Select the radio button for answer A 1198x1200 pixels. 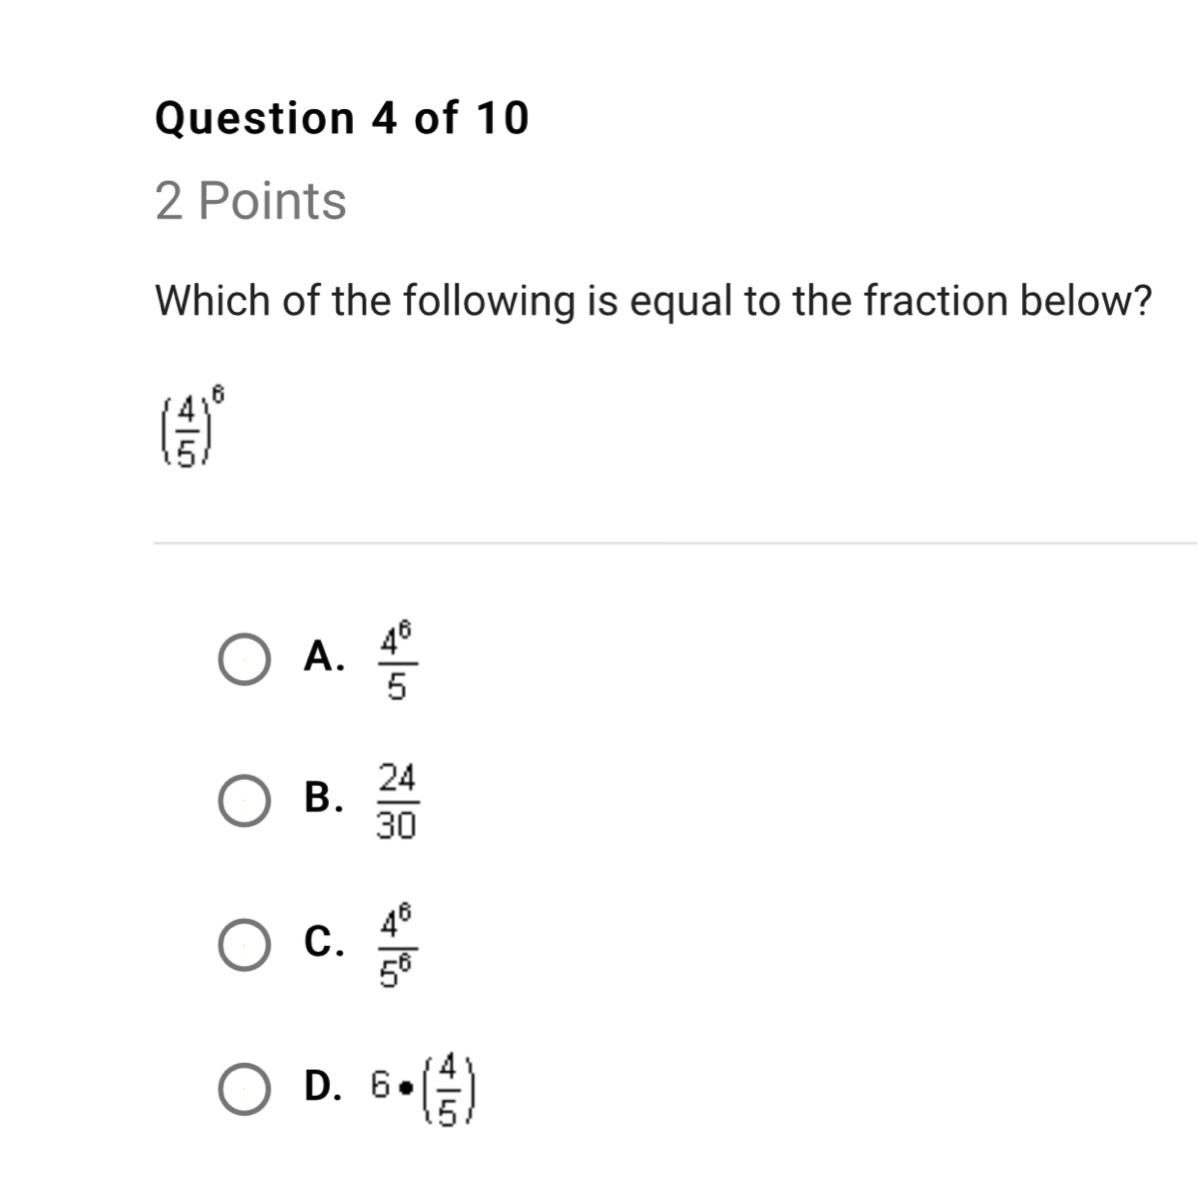click(x=243, y=661)
